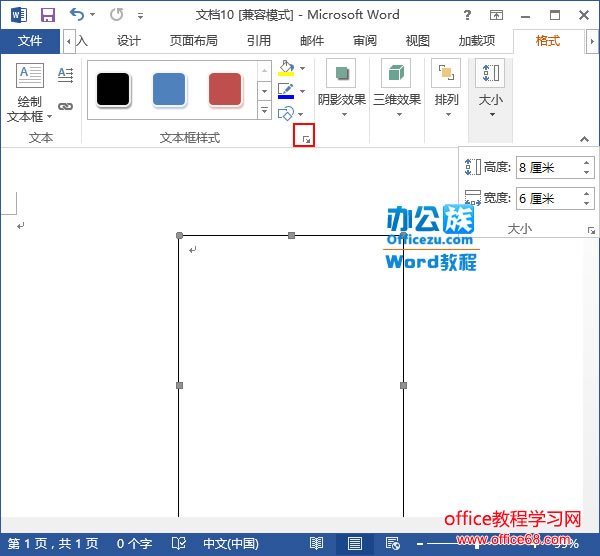Open the 加载项 tab
The image size is (600, 556).
[477, 41]
